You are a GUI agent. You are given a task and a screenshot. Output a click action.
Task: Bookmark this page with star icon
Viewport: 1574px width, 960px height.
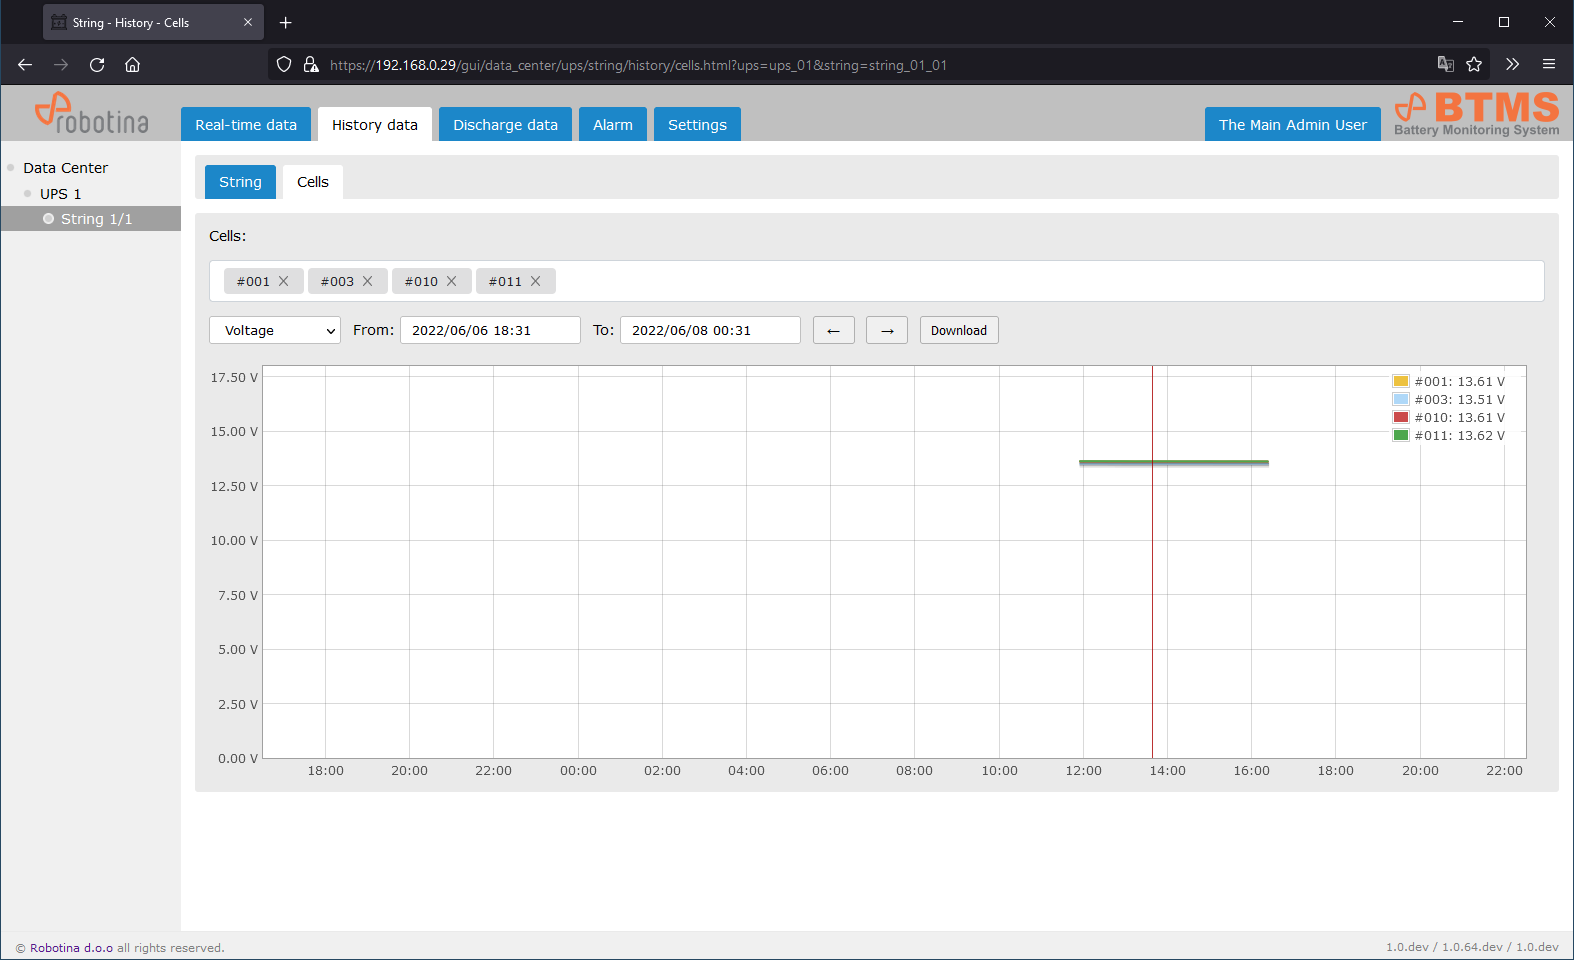point(1474,65)
